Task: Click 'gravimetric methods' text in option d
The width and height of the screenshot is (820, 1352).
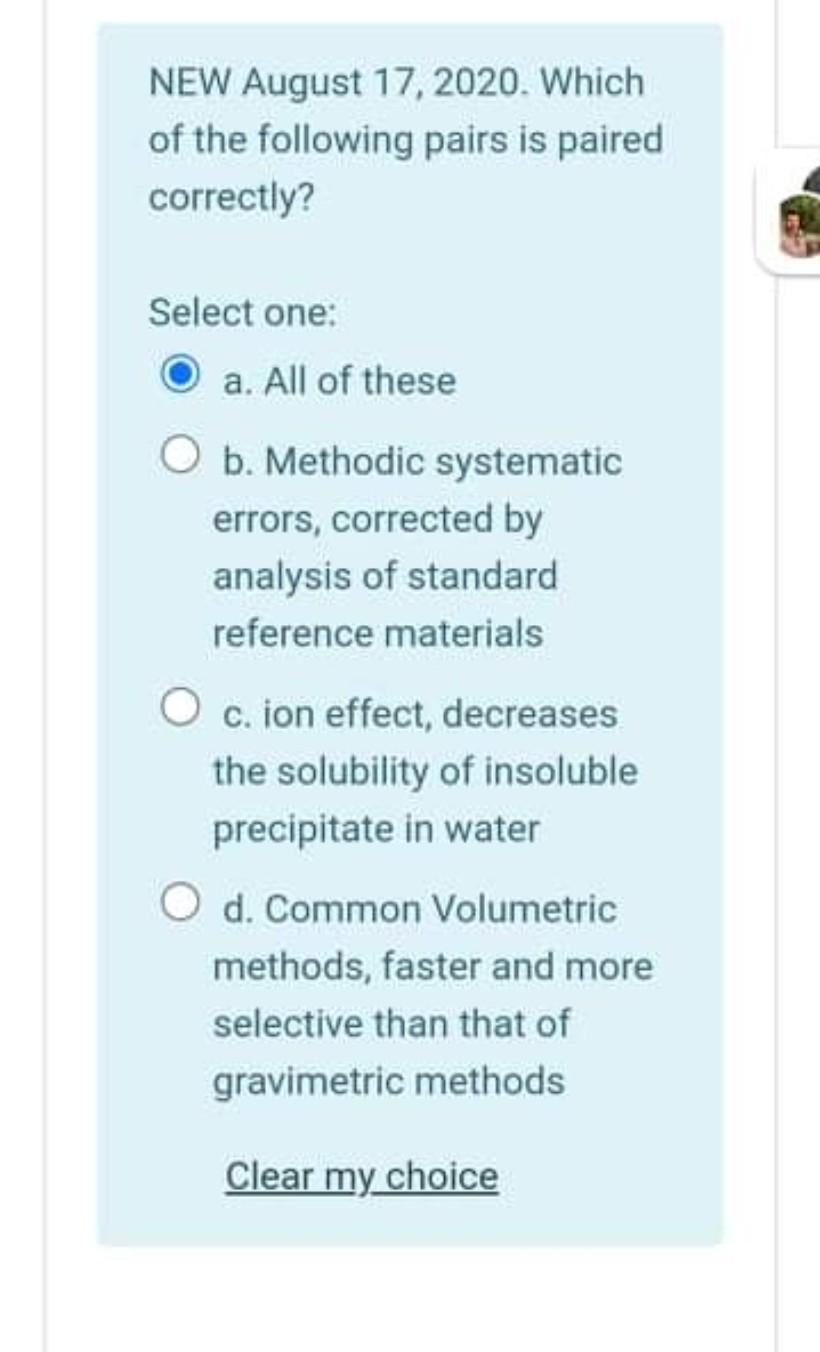Action: [x=390, y=1080]
